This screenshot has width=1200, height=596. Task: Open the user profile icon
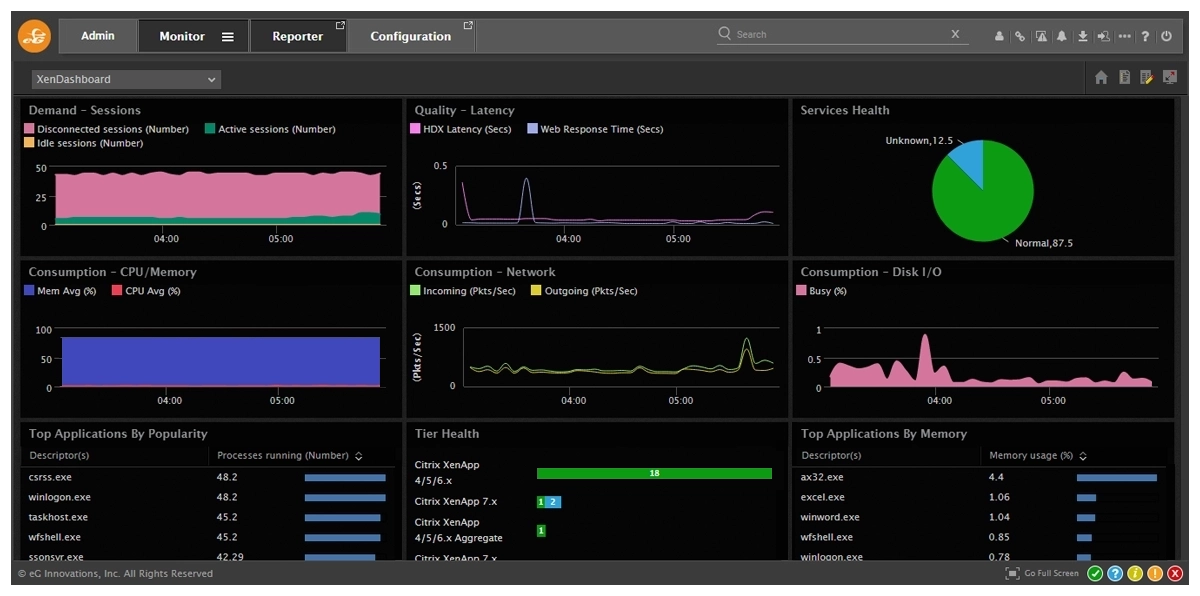click(999, 36)
